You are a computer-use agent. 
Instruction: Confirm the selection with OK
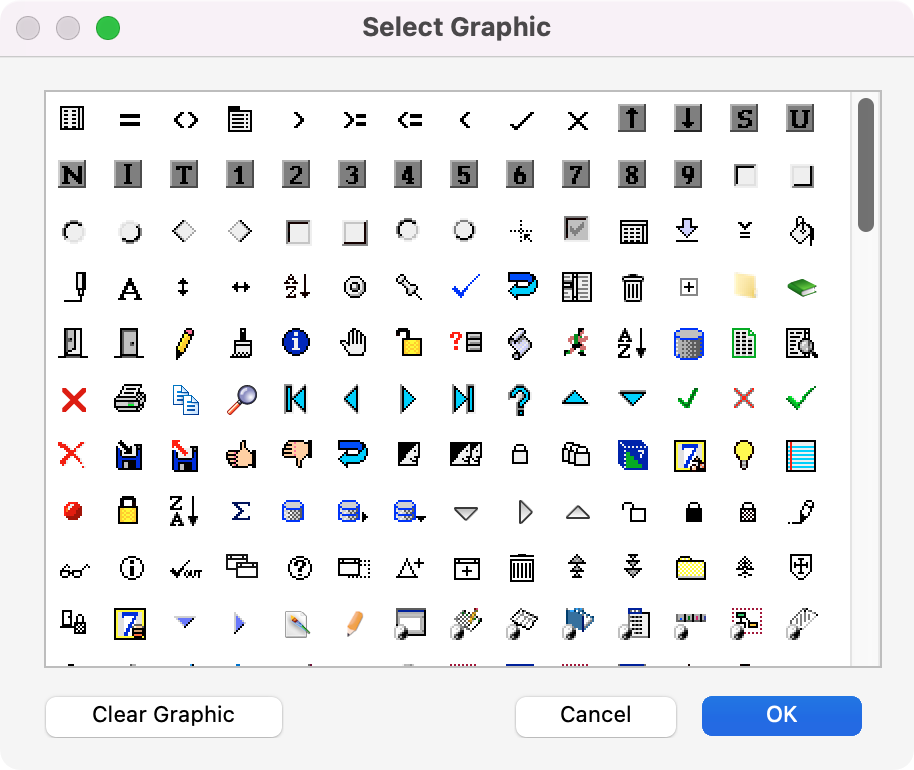(x=781, y=716)
